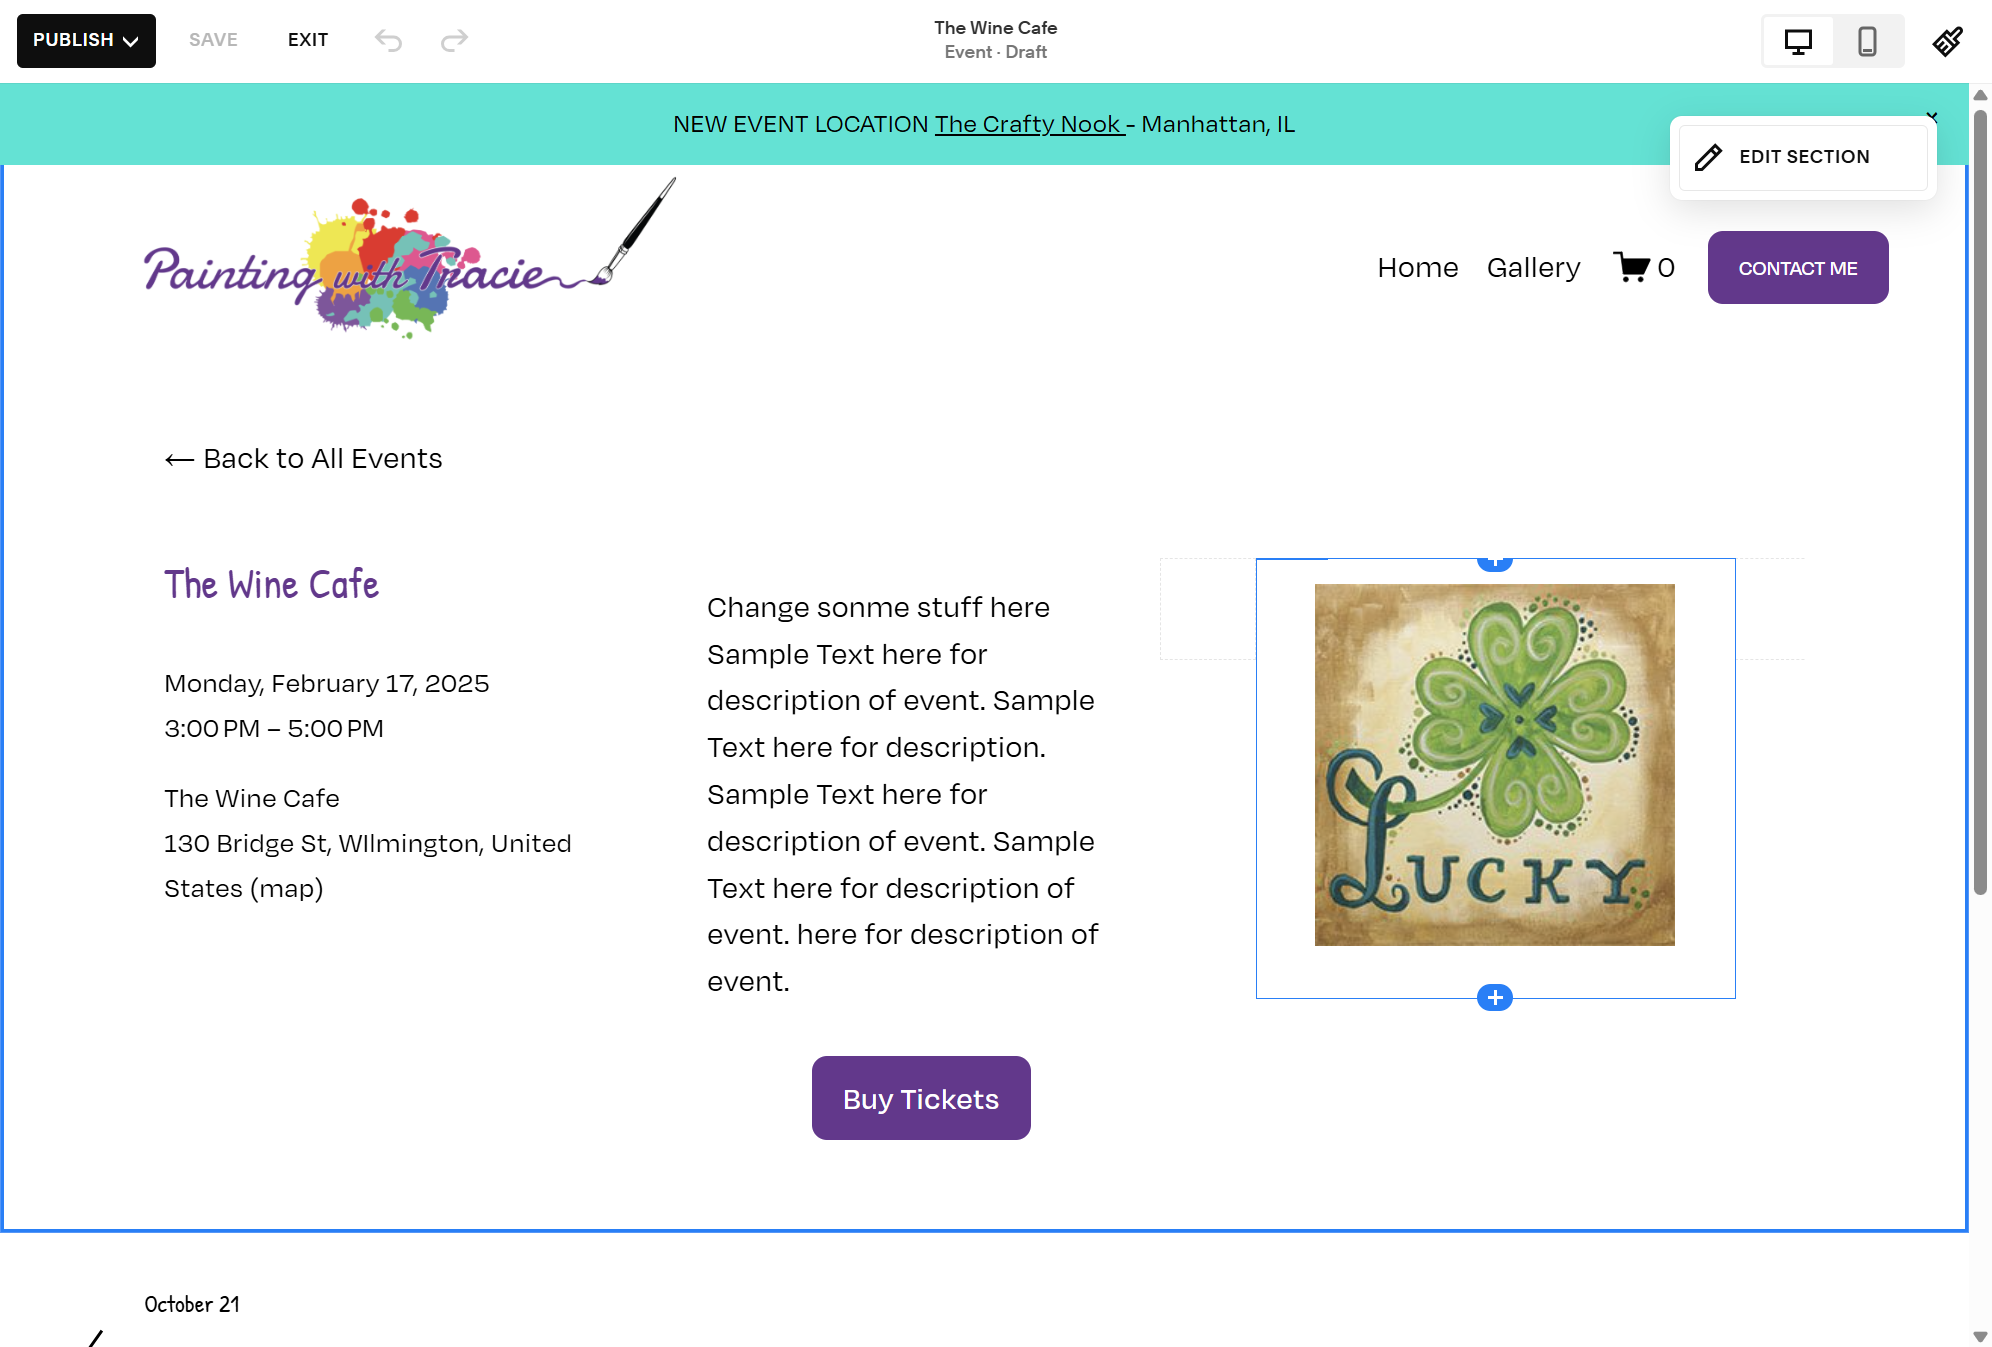
Task: Click the 3:00 PM – 5:00 PM time
Action: [x=274, y=729]
